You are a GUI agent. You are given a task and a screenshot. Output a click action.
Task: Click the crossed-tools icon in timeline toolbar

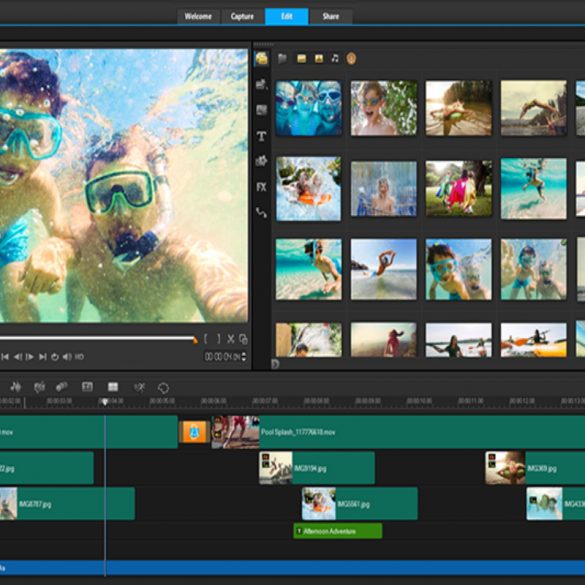pyautogui.click(x=140, y=387)
